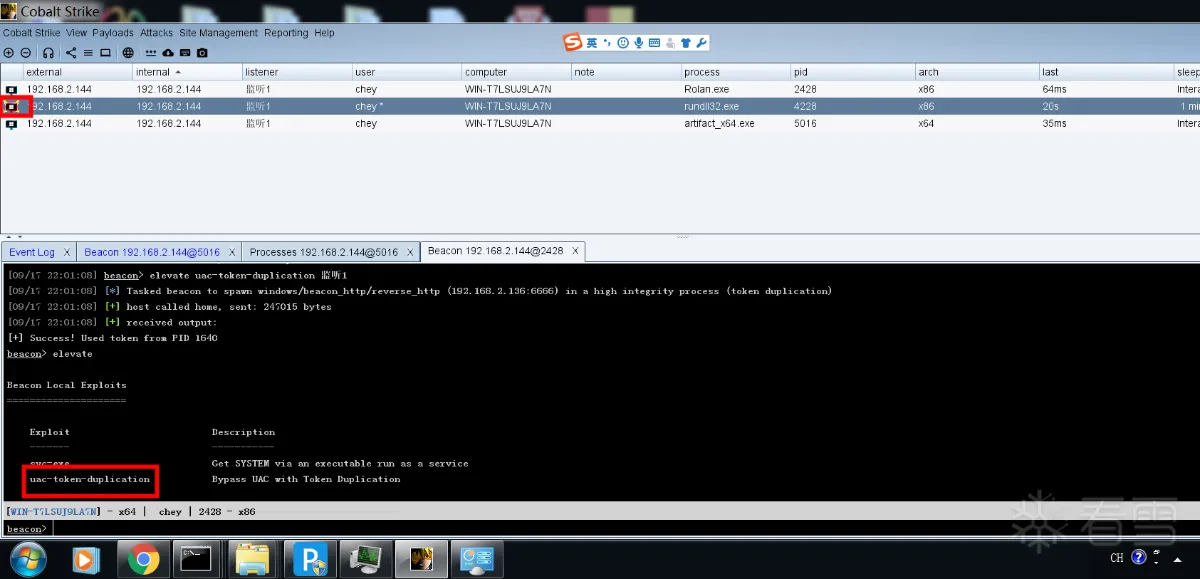This screenshot has height=579, width=1200.
Task: Click the Sogou input method S logo
Action: [x=572, y=42]
